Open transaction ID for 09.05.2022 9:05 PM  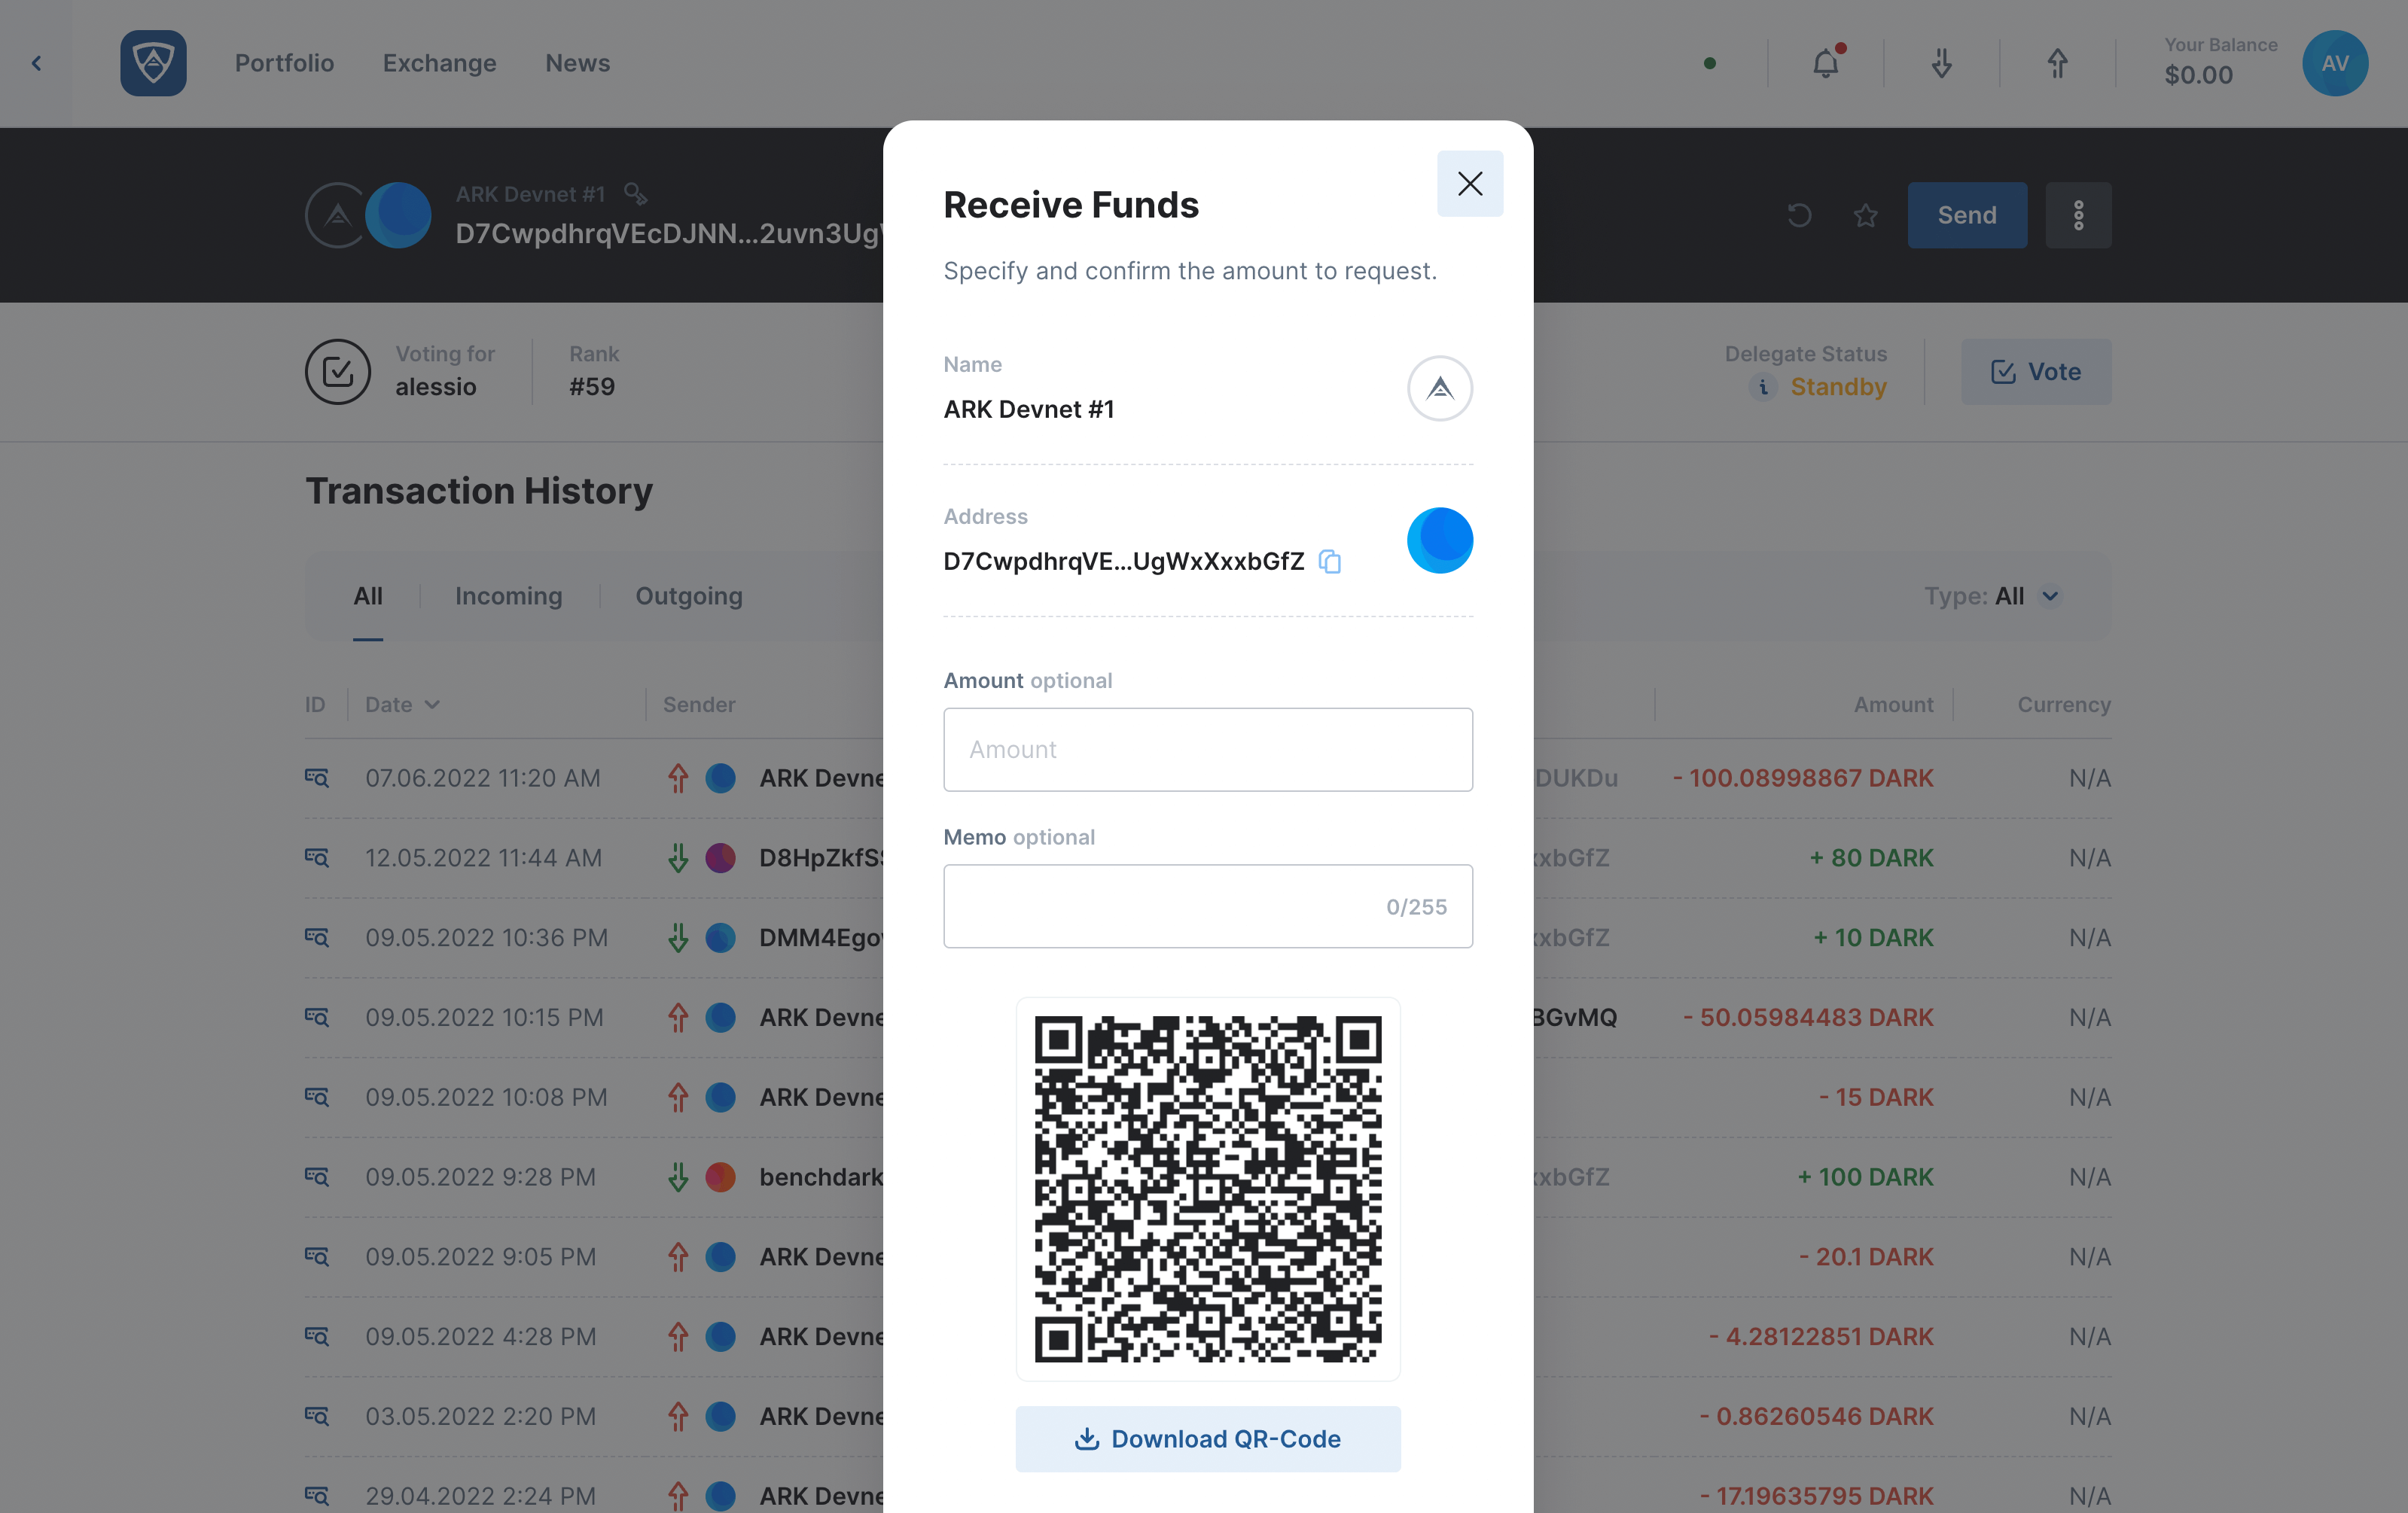point(317,1257)
